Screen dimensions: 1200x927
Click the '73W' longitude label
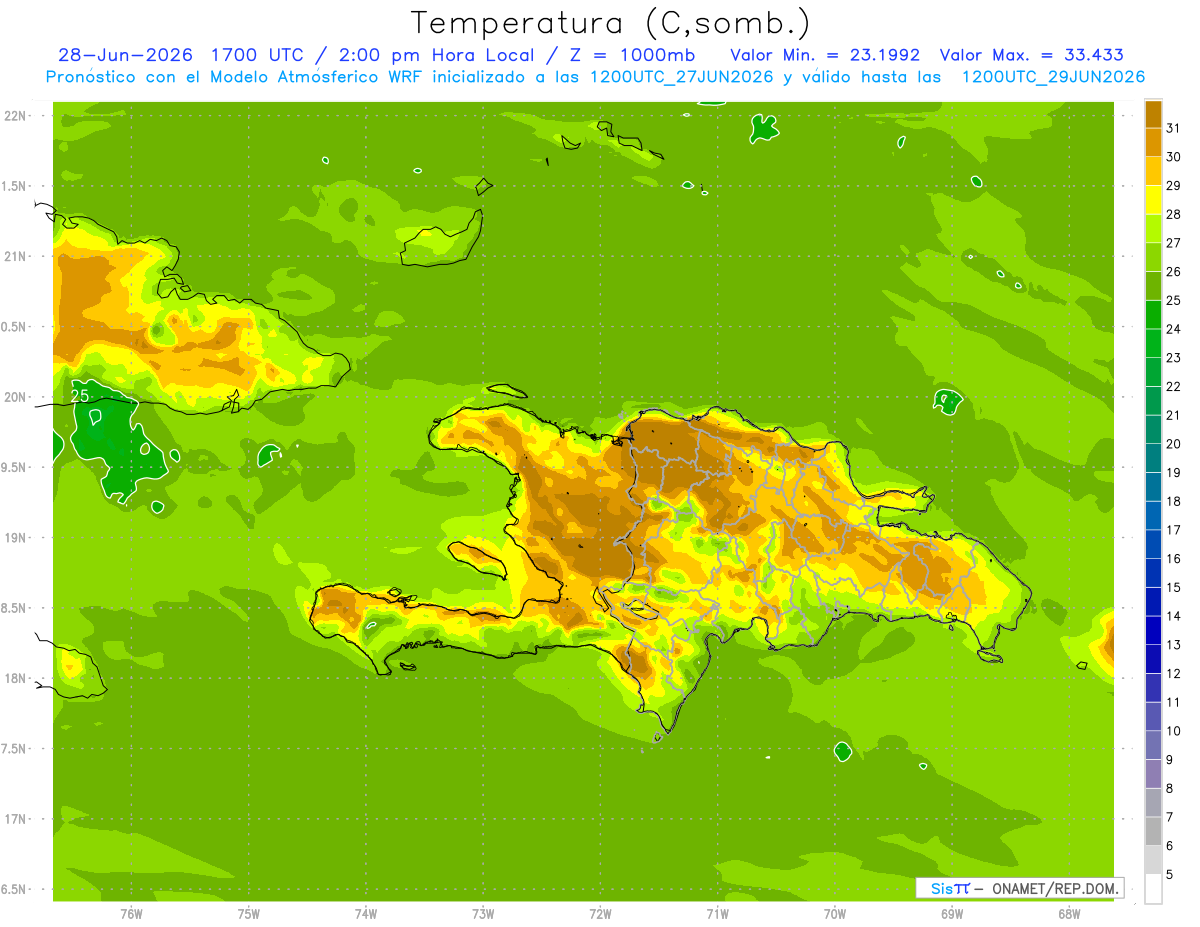click(483, 913)
